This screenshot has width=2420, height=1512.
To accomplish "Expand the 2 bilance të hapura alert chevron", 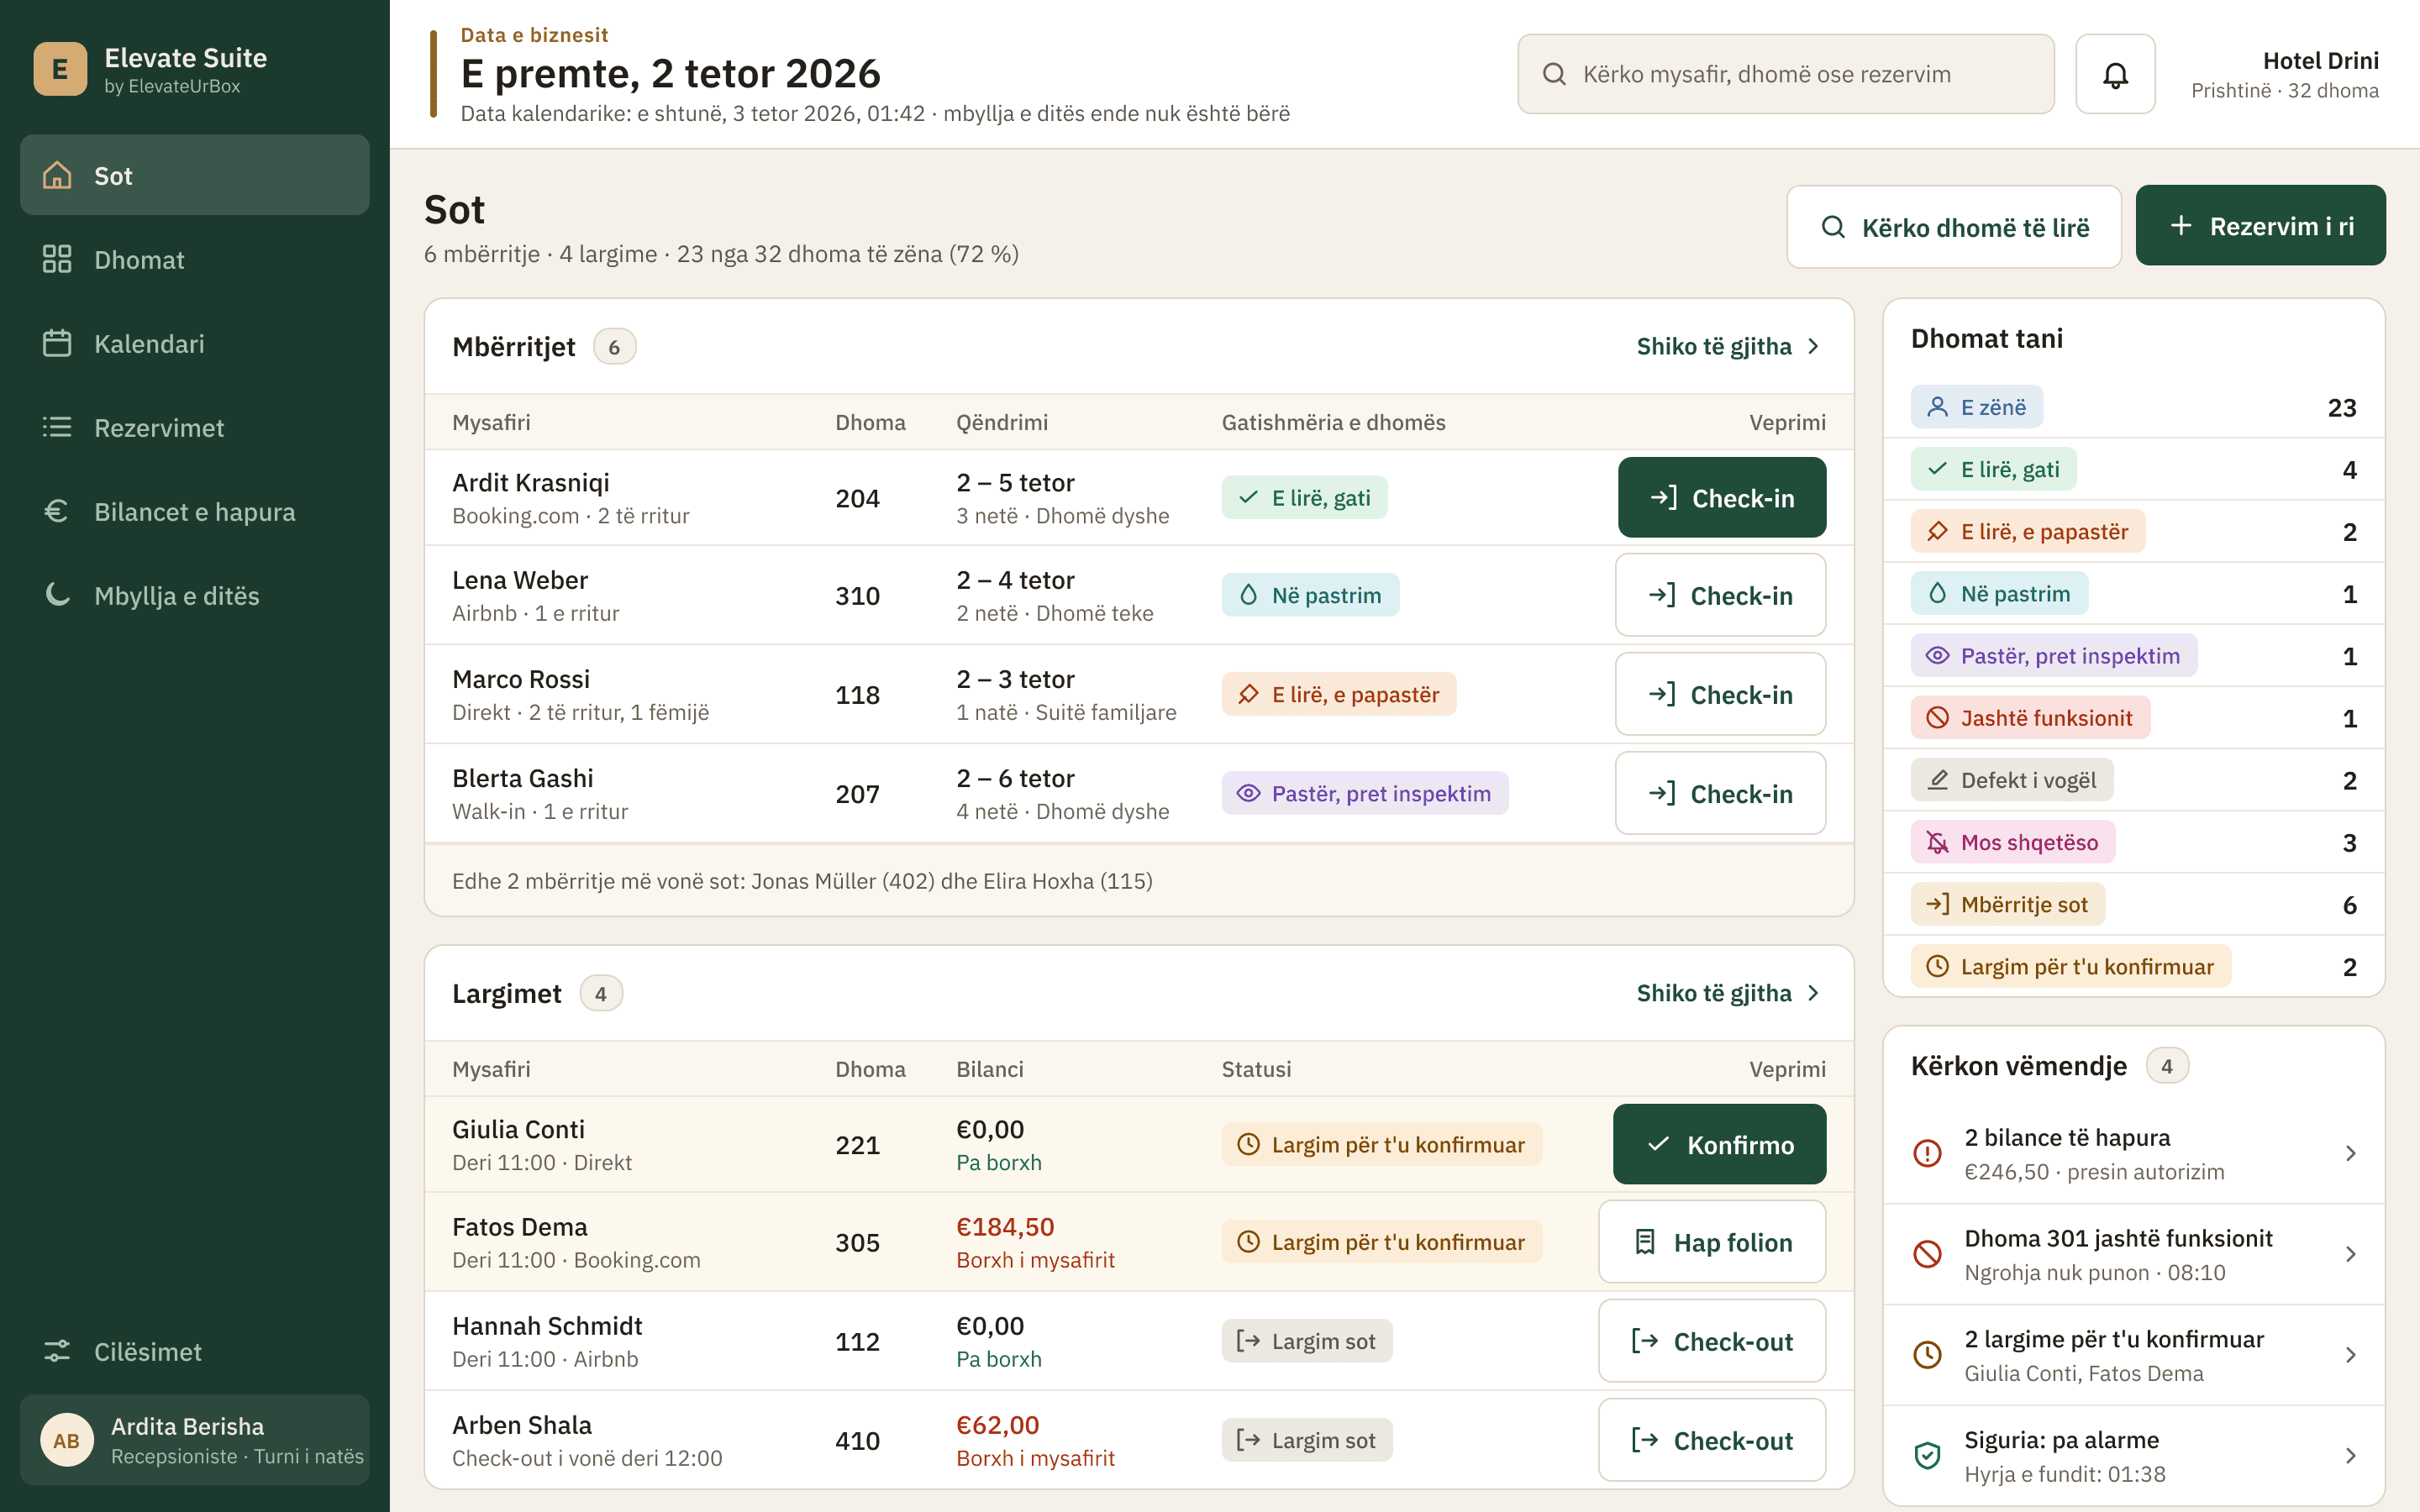I will (x=2351, y=1153).
